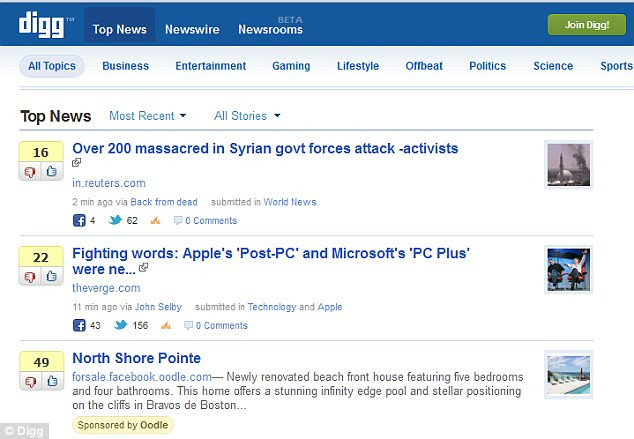
Task: Digg the Apple 'Post-PC' story with thumbs up
Action: pyautogui.click(x=51, y=276)
